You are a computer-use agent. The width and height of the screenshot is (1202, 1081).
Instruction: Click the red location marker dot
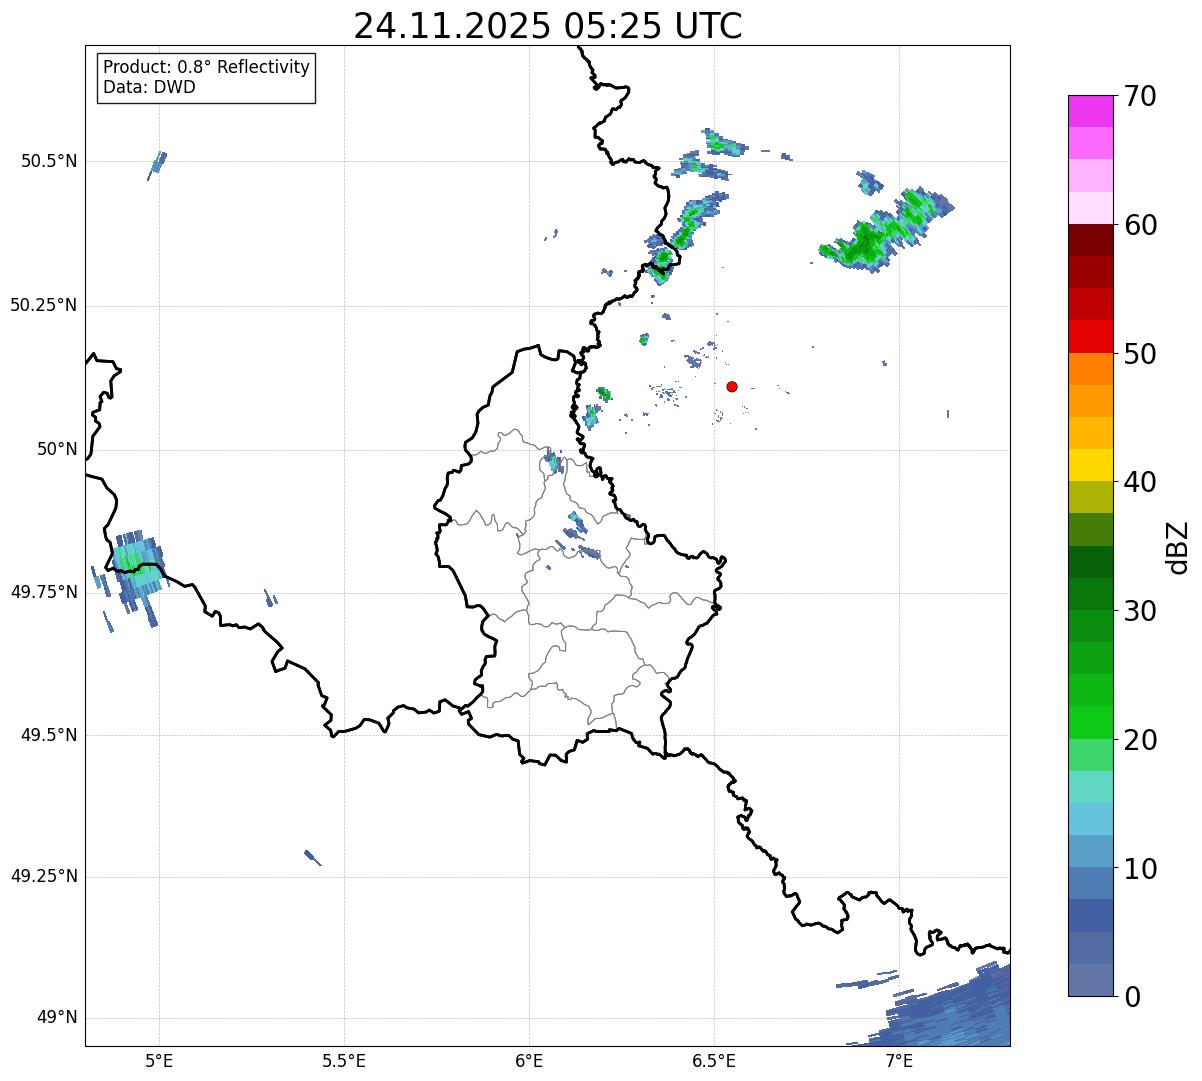point(732,386)
